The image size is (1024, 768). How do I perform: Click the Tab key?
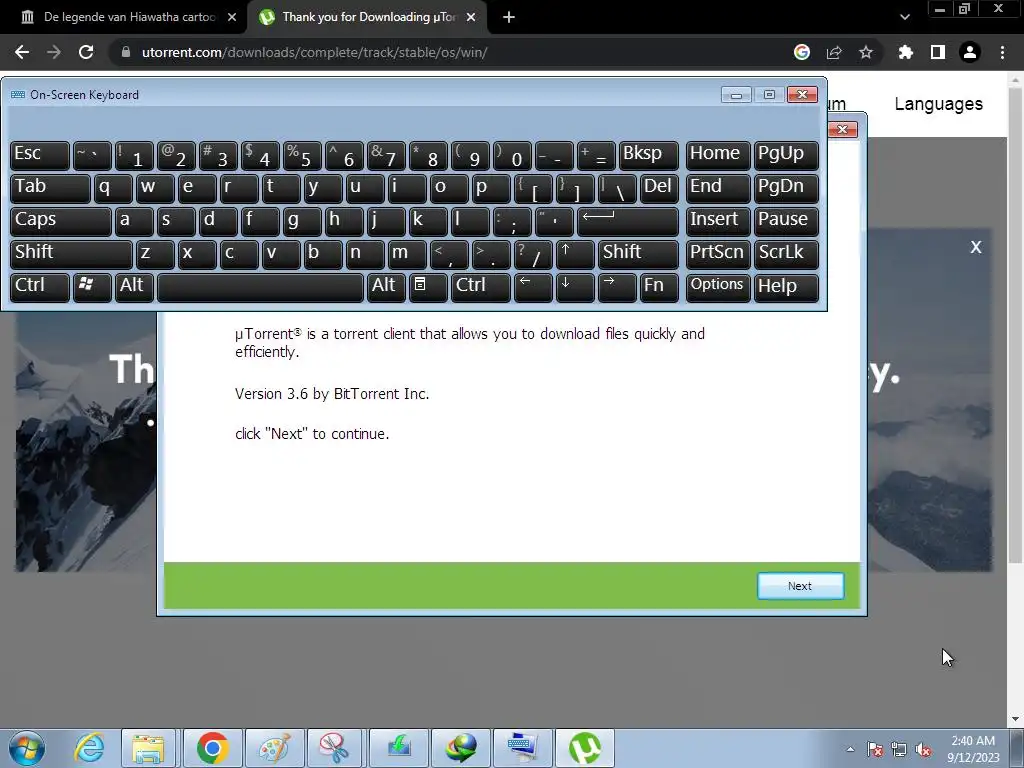[50, 188]
